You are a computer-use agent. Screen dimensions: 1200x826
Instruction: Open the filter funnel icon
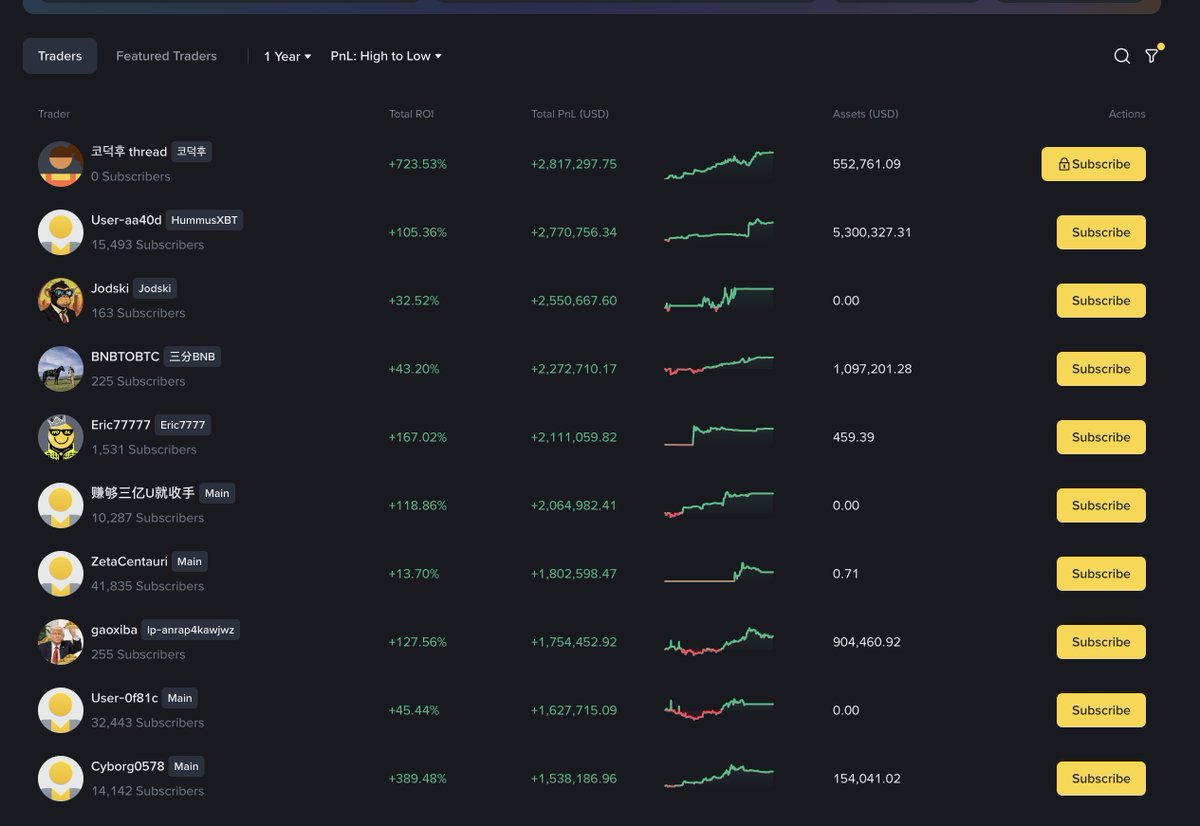1151,57
